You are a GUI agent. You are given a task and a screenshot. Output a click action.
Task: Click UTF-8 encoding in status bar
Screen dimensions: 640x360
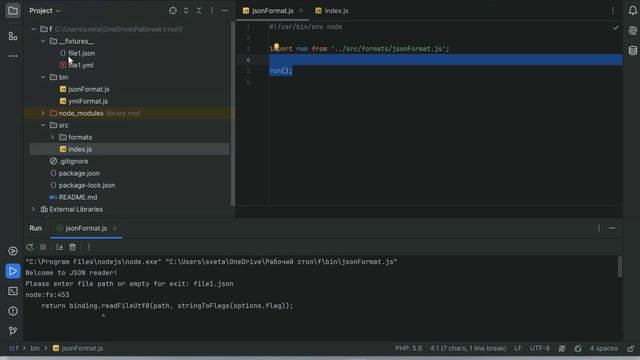[x=540, y=349]
